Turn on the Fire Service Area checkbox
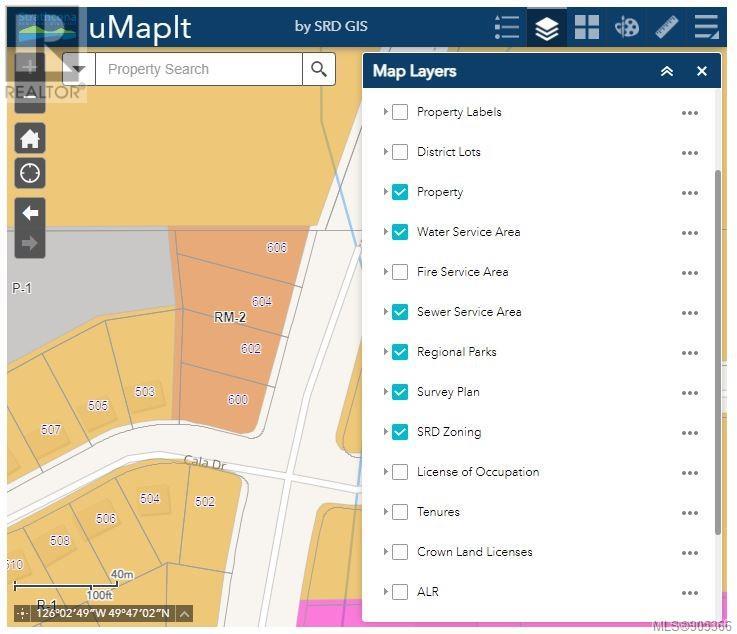Image resolution: width=737 pixels, height=634 pixels. [400, 272]
